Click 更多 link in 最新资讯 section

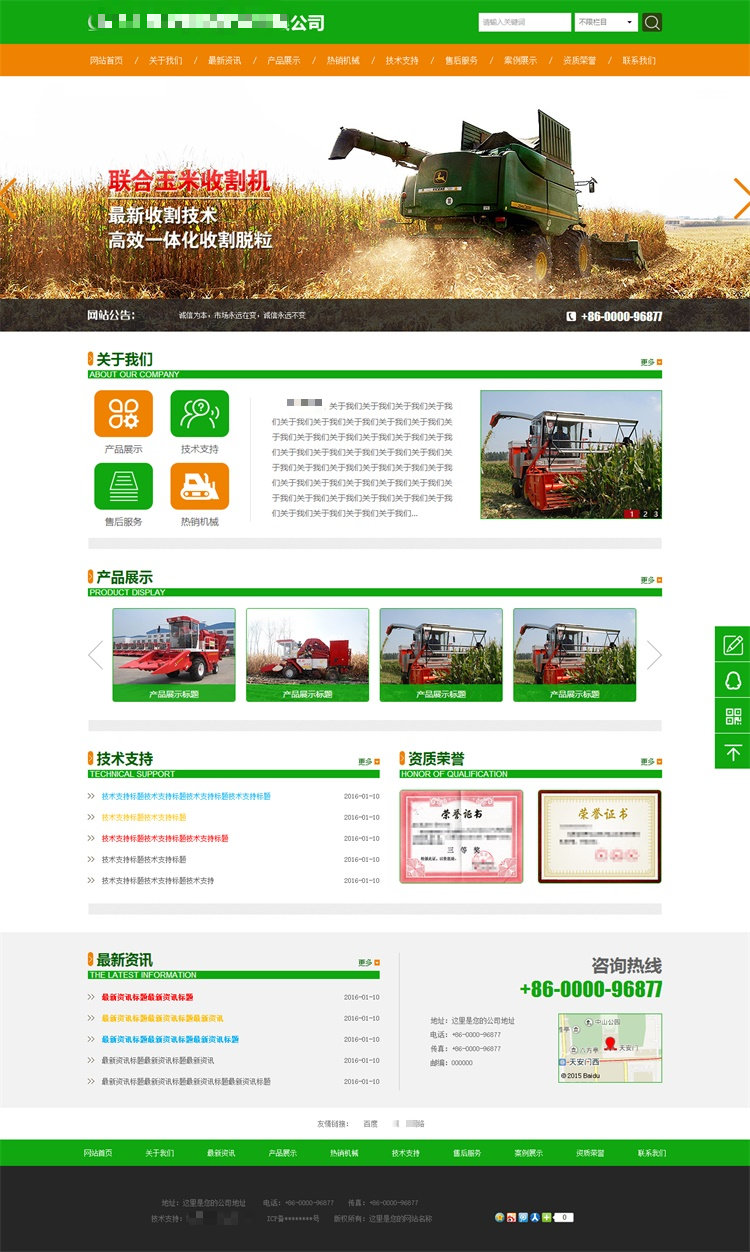point(368,963)
